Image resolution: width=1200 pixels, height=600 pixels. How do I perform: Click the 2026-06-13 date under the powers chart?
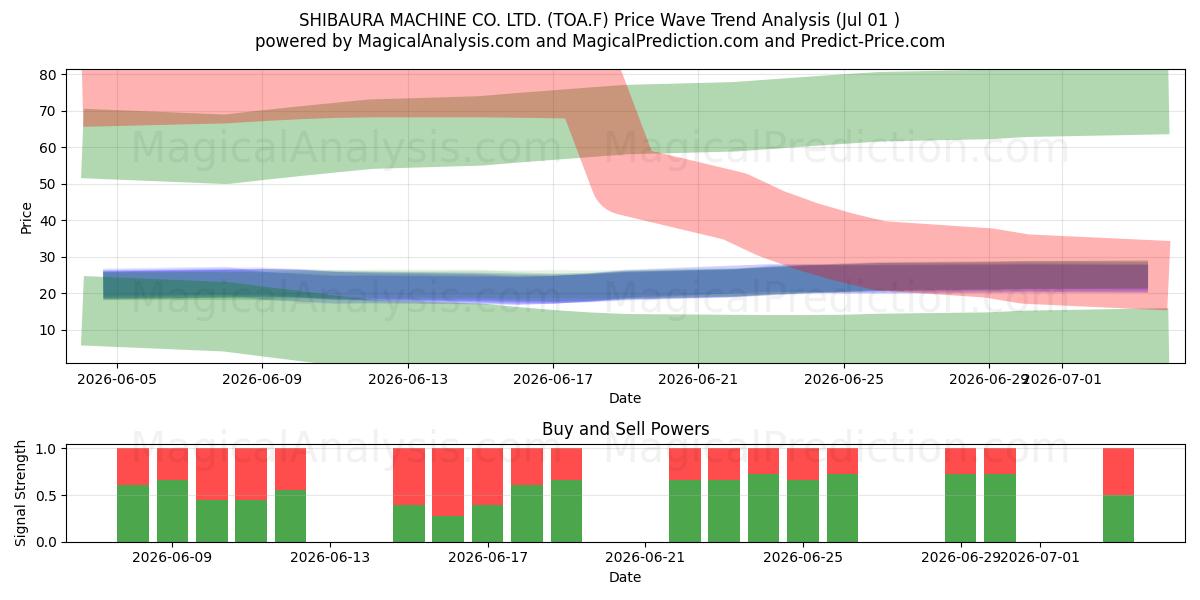(x=330, y=558)
